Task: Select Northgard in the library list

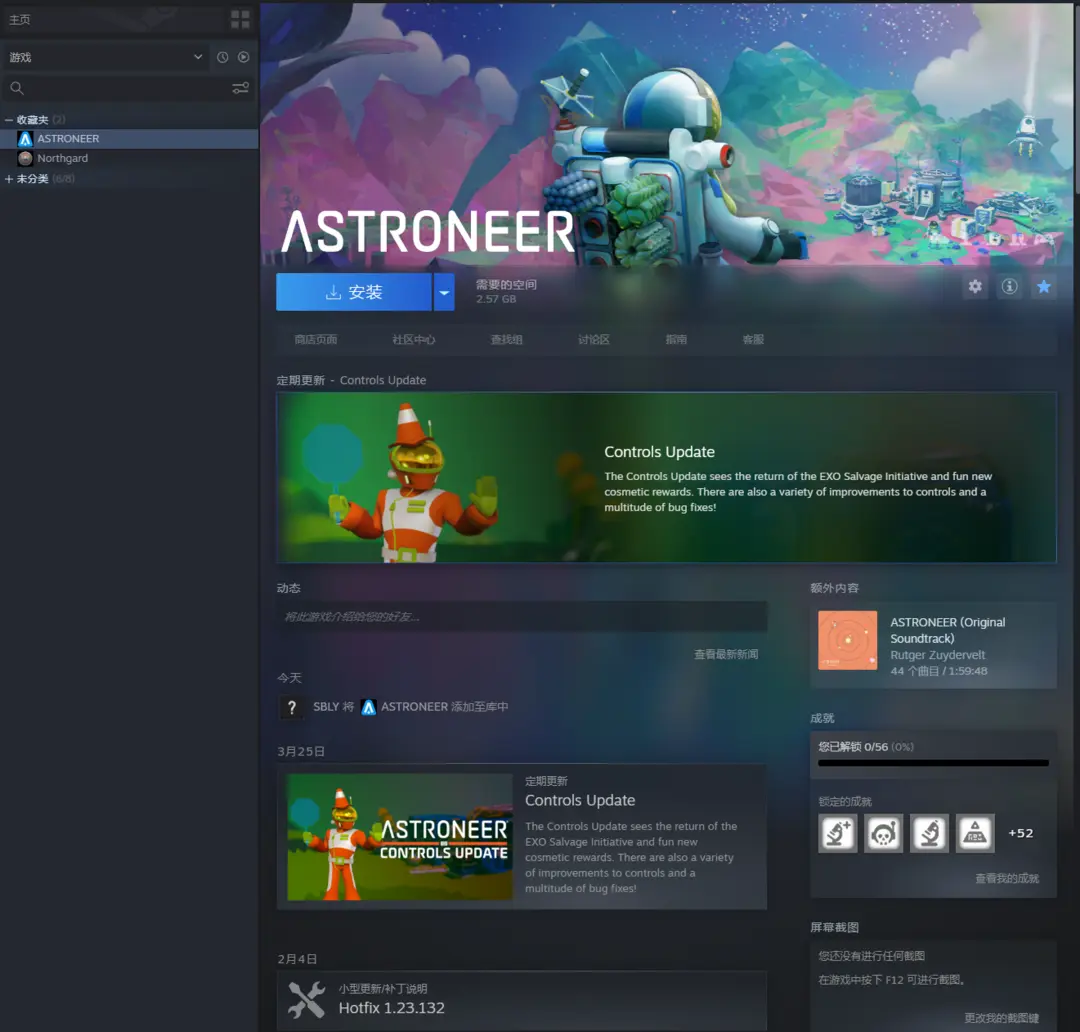Action: 129,158
